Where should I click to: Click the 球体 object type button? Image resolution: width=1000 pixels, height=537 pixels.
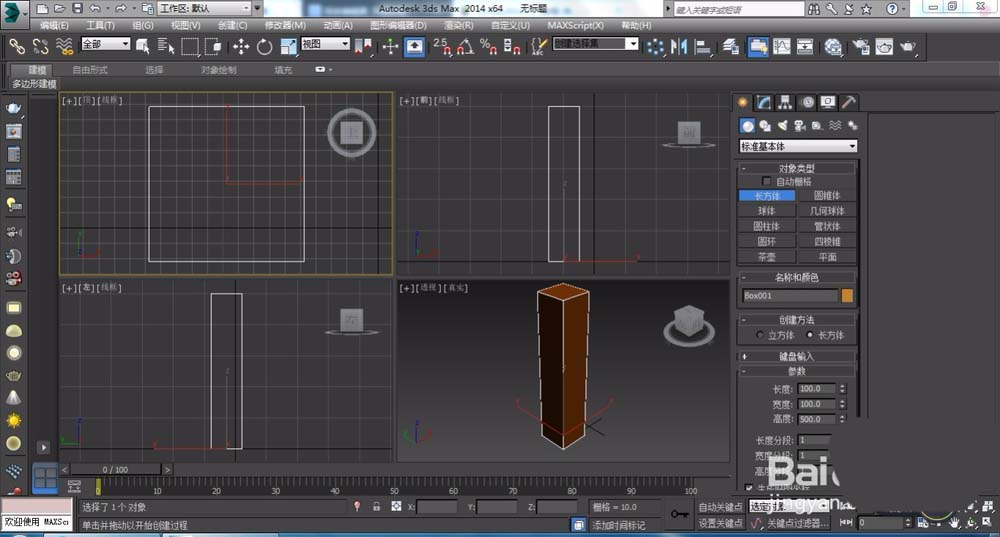point(767,211)
